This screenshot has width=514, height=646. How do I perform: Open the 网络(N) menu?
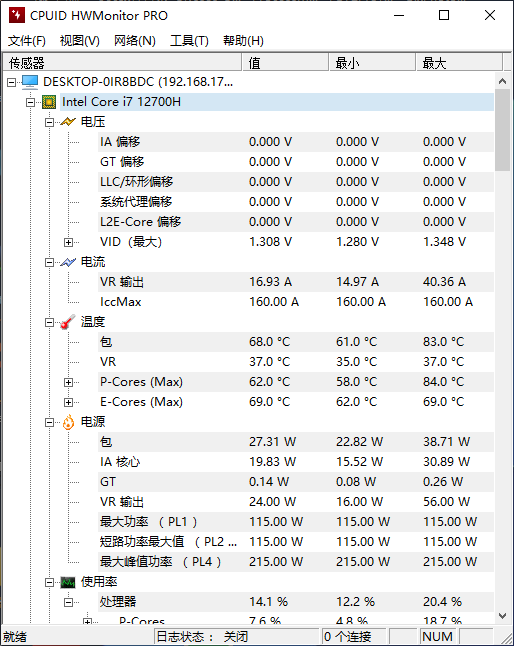click(x=135, y=40)
